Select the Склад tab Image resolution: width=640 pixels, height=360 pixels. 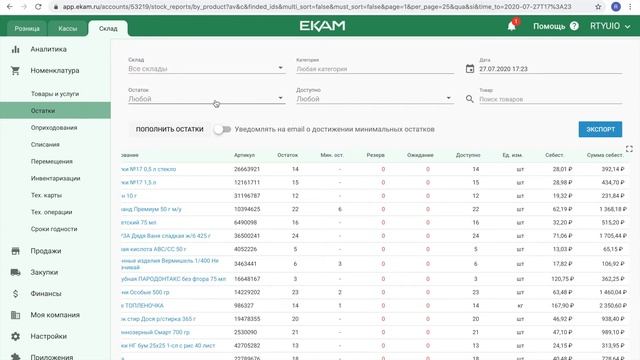coord(108,29)
